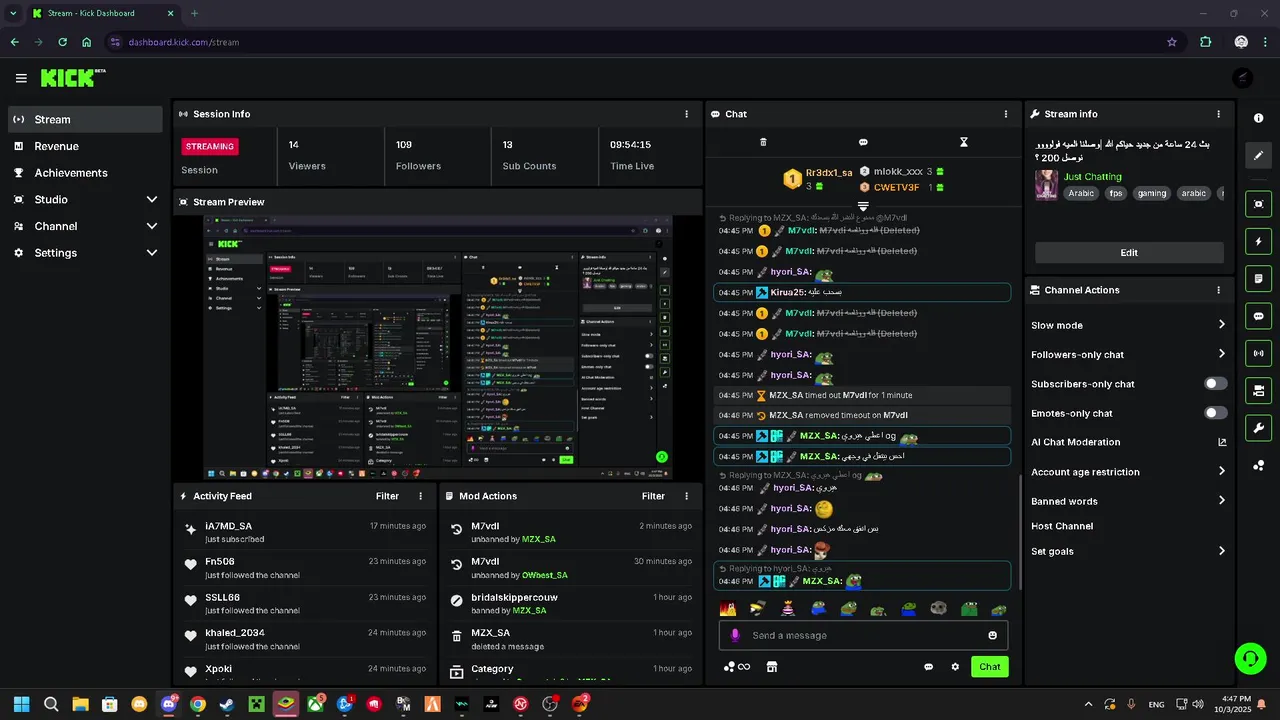Open the Activity Feed Filter
The image size is (1280, 720).
[x=387, y=496]
